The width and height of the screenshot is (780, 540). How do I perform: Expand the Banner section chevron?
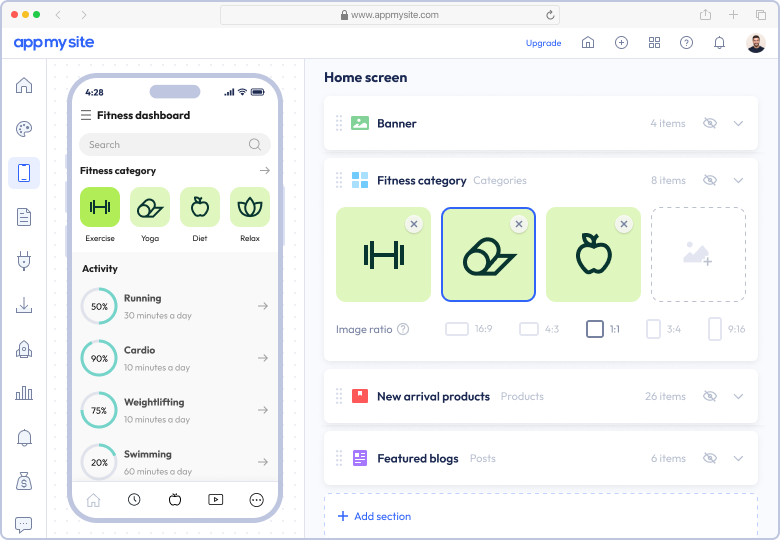738,123
